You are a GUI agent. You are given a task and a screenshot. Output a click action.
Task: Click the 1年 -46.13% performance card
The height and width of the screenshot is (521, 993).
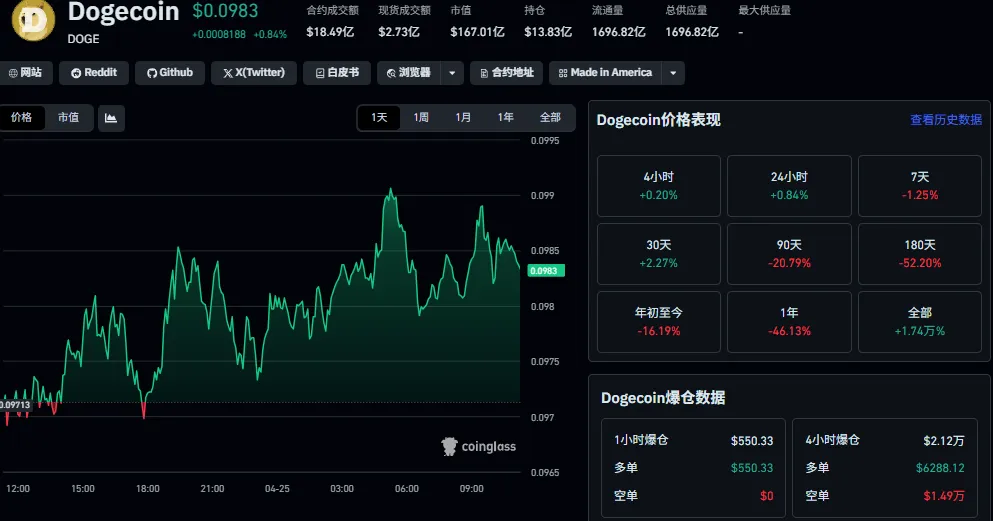pos(789,322)
